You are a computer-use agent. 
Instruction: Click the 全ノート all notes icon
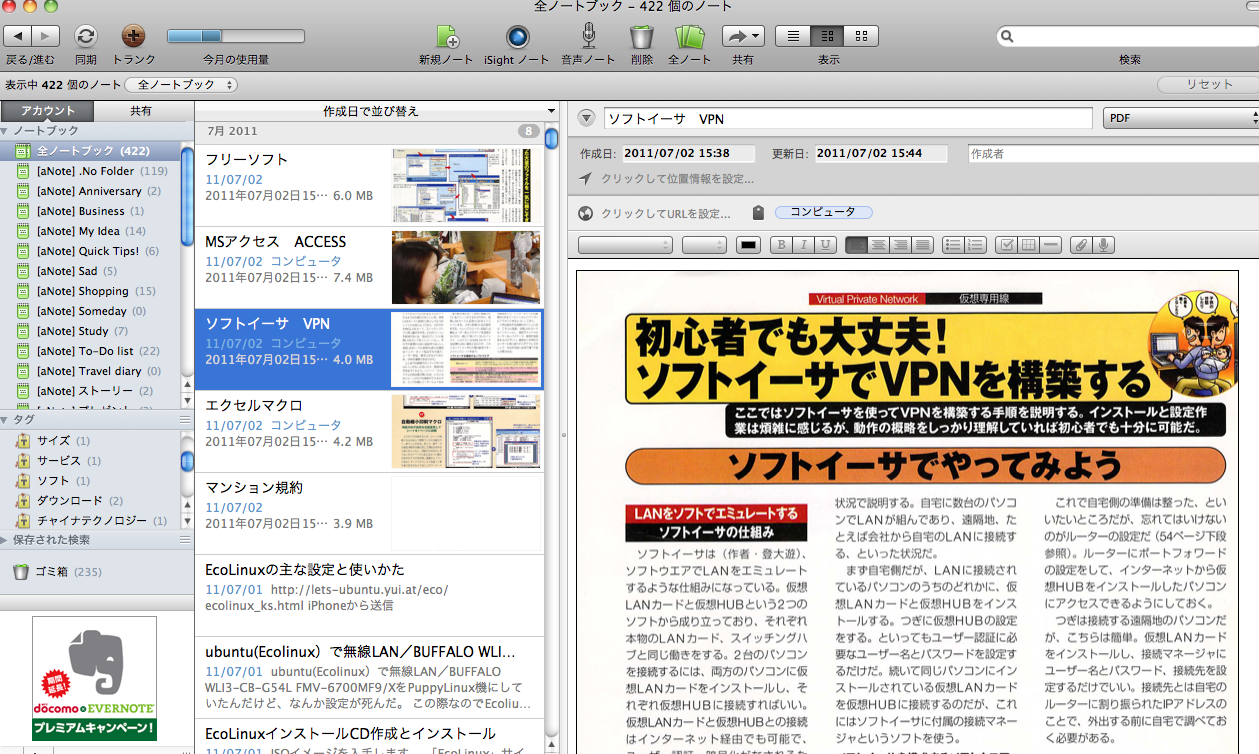point(689,37)
